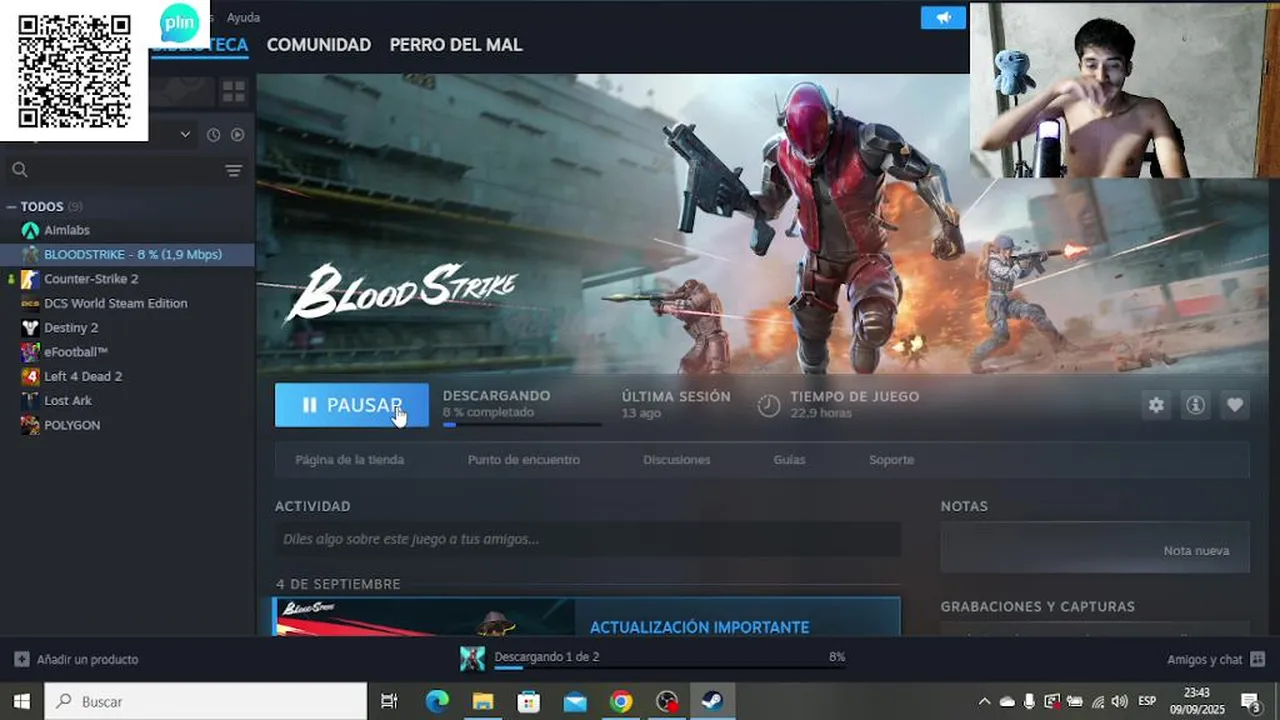Click Counter-Strike 2 game icon
The height and width of the screenshot is (720, 1280).
(30, 279)
